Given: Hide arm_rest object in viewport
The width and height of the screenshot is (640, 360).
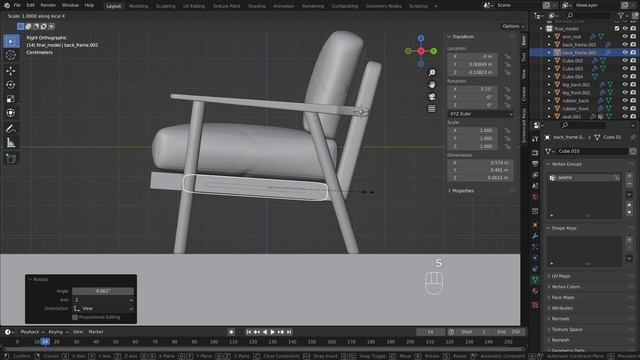Looking at the screenshot, I should click(x=624, y=36).
